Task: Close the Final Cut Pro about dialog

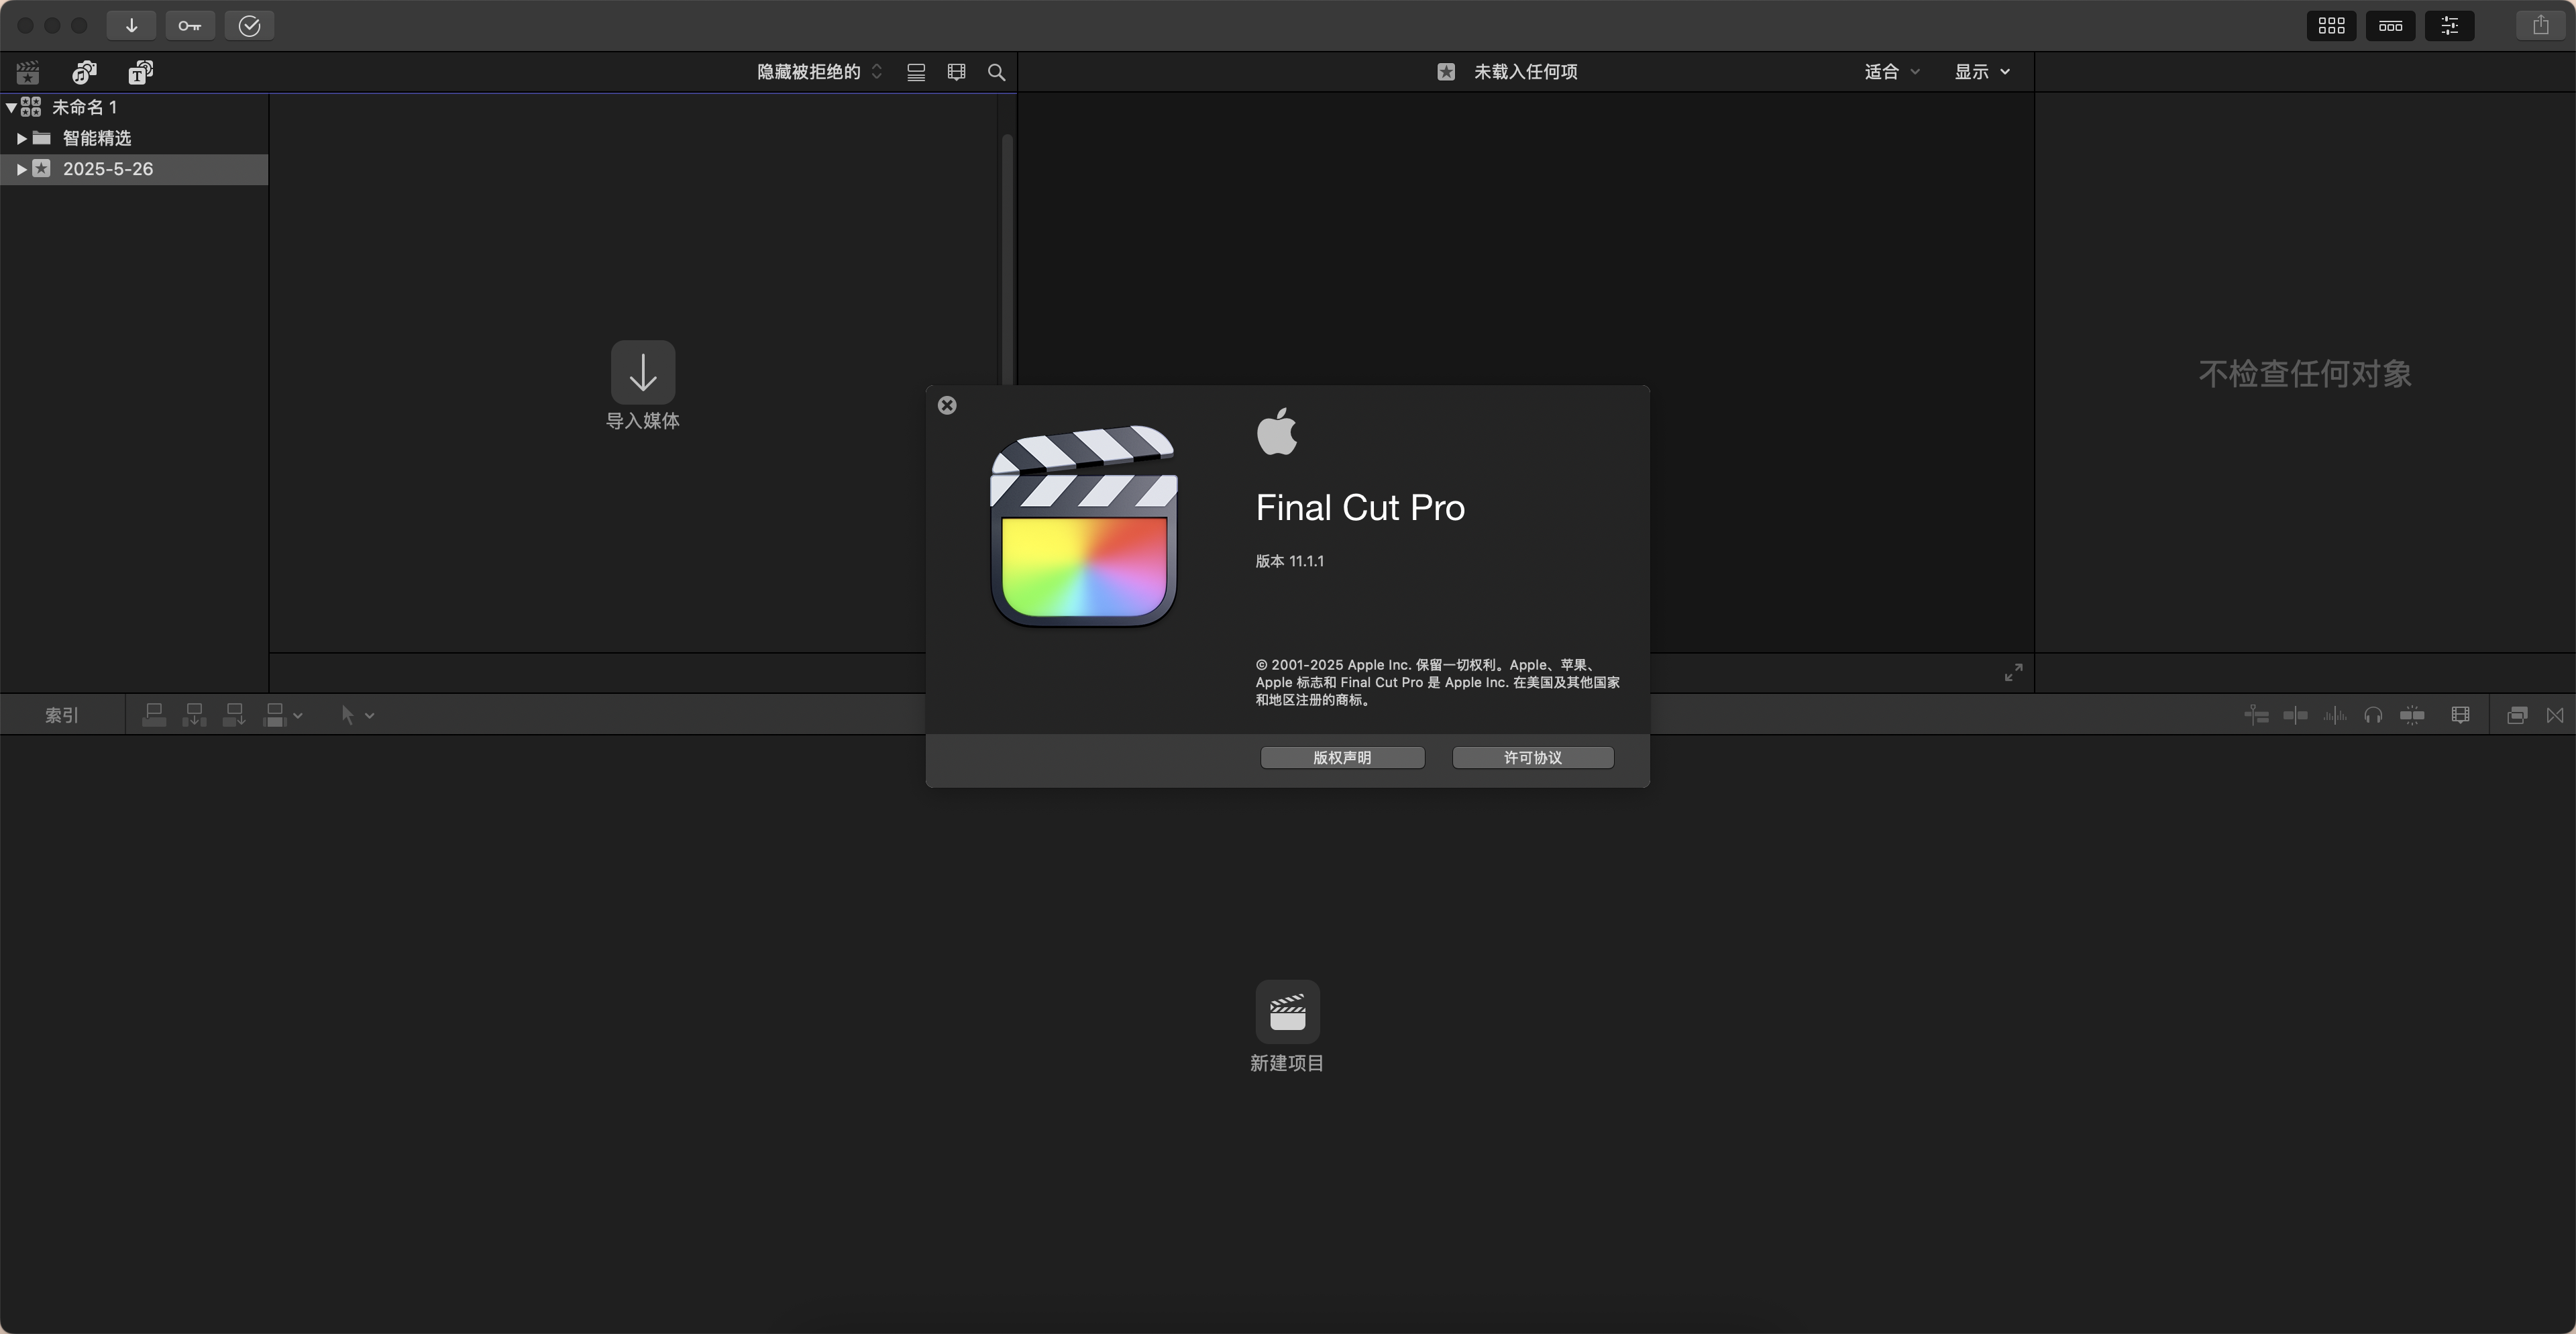Action: click(x=947, y=405)
